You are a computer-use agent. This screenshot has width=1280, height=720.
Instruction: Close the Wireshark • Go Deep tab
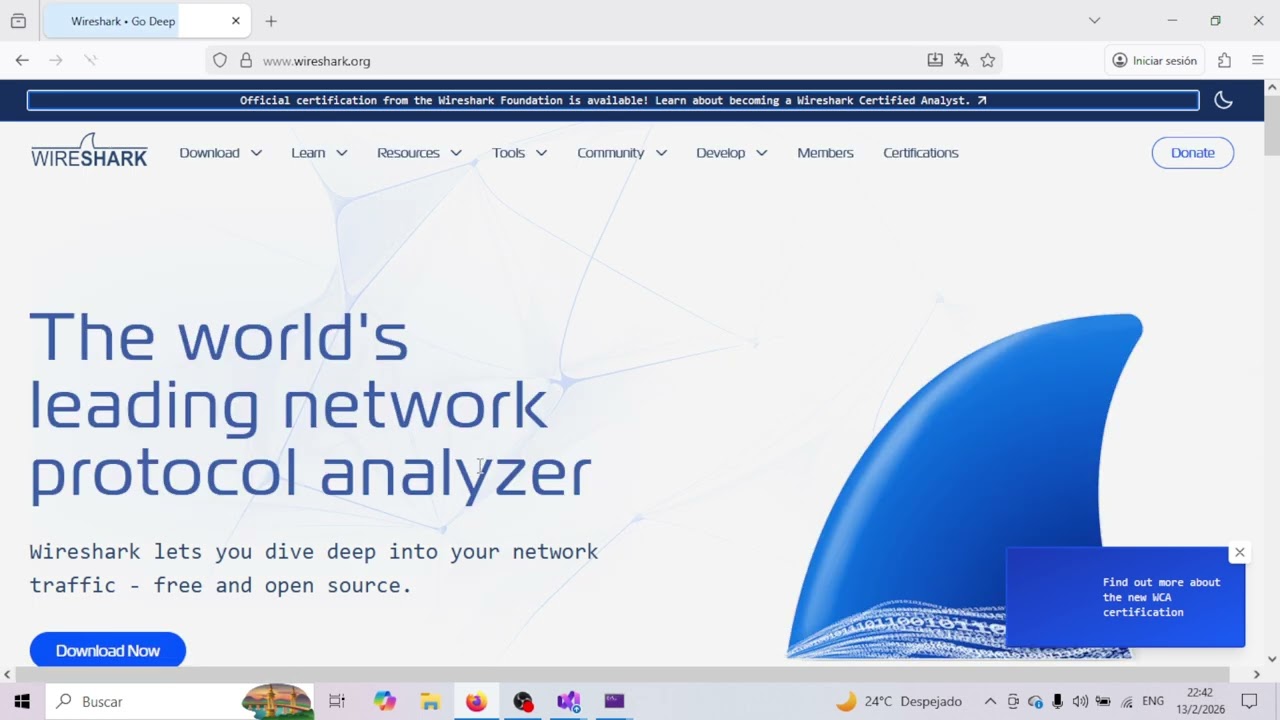point(236,21)
